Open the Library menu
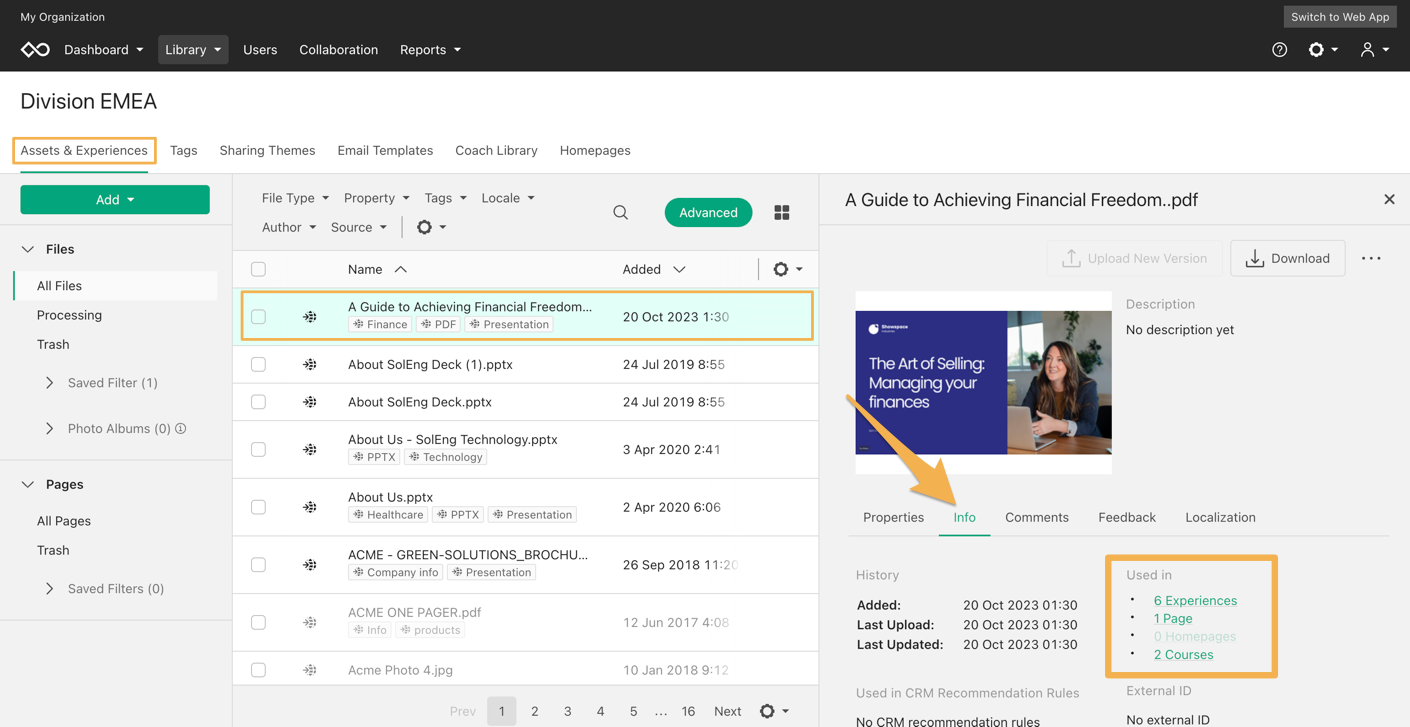1410x727 pixels. click(193, 50)
